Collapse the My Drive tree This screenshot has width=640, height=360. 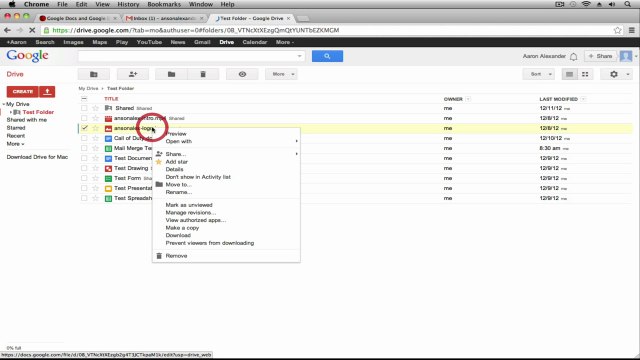[x=4, y=104]
